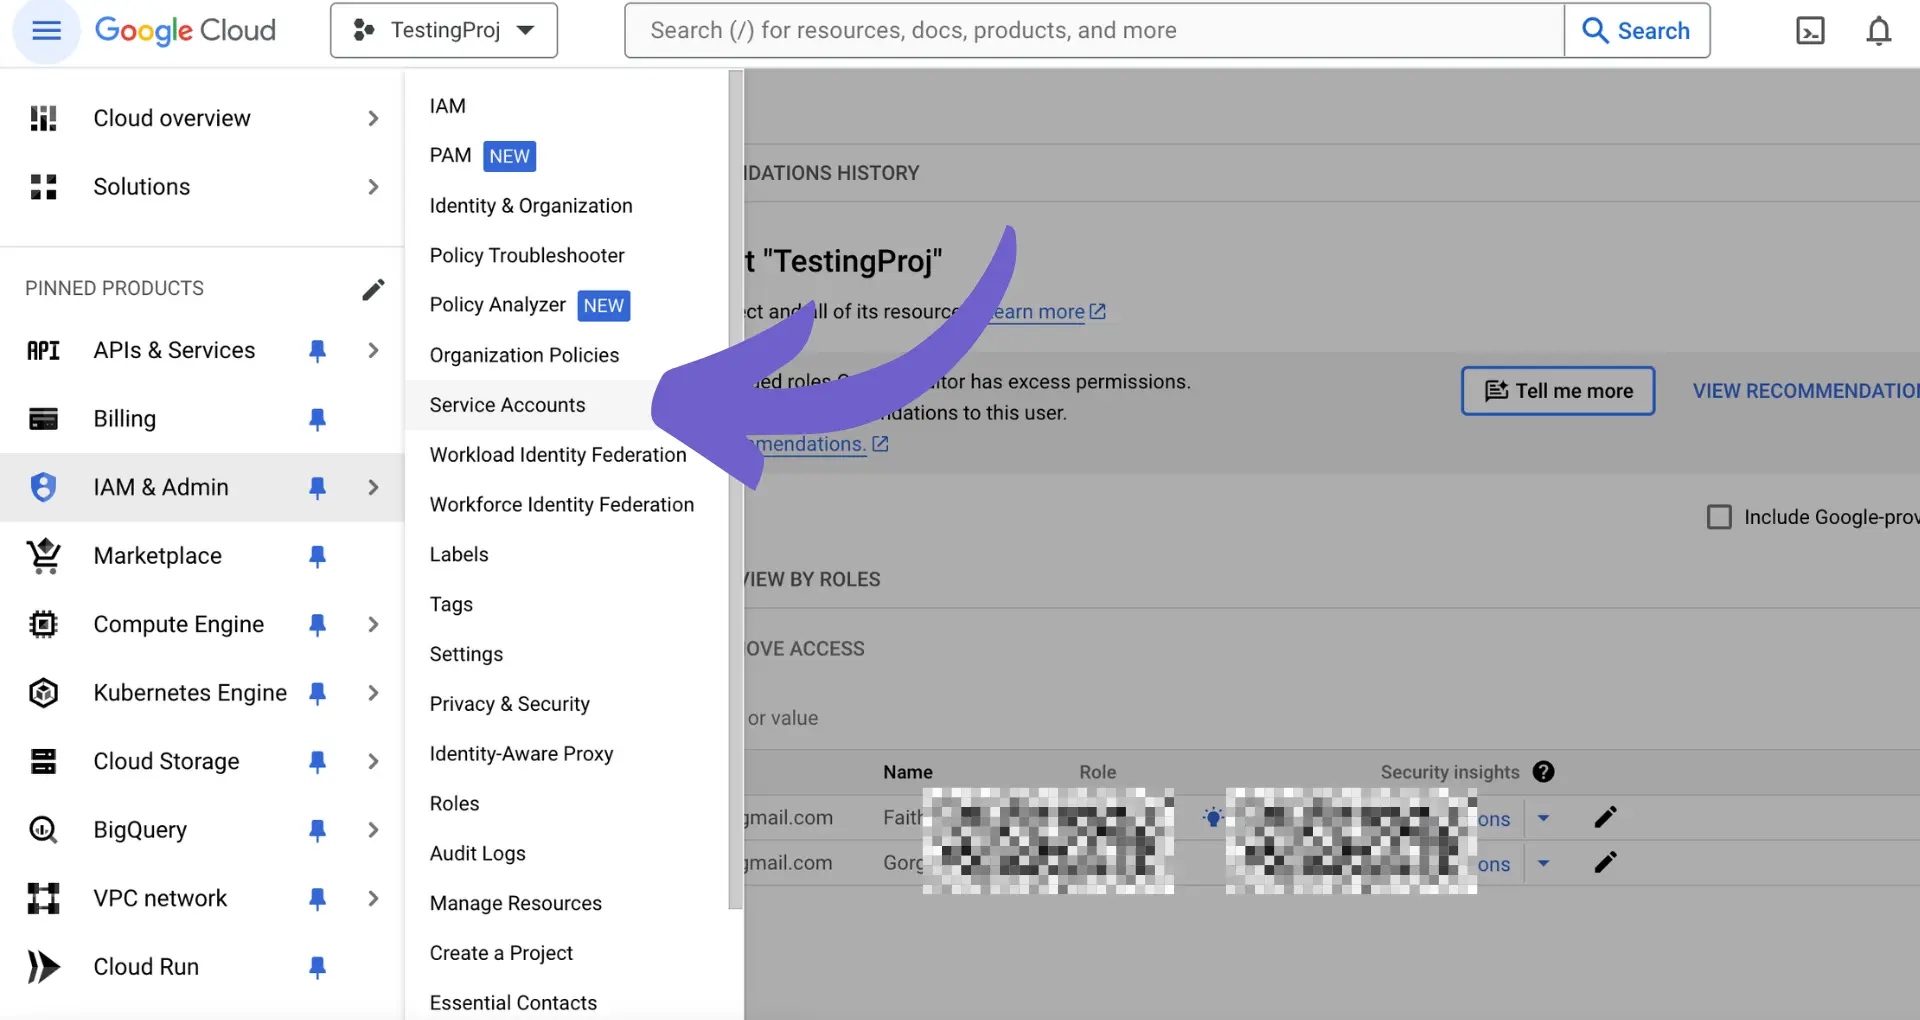Activate the Cloud Shell icon
Image resolution: width=1920 pixels, height=1020 pixels.
pos(1810,31)
